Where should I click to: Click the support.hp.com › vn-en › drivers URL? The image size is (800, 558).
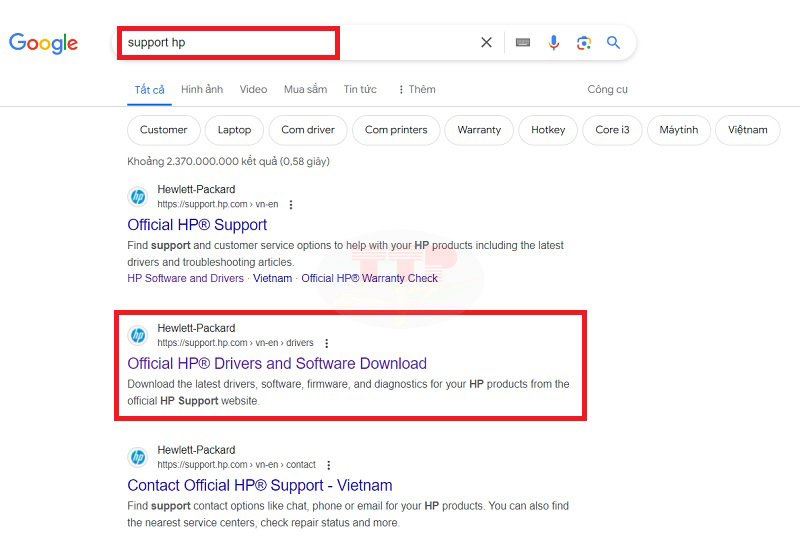[235, 343]
